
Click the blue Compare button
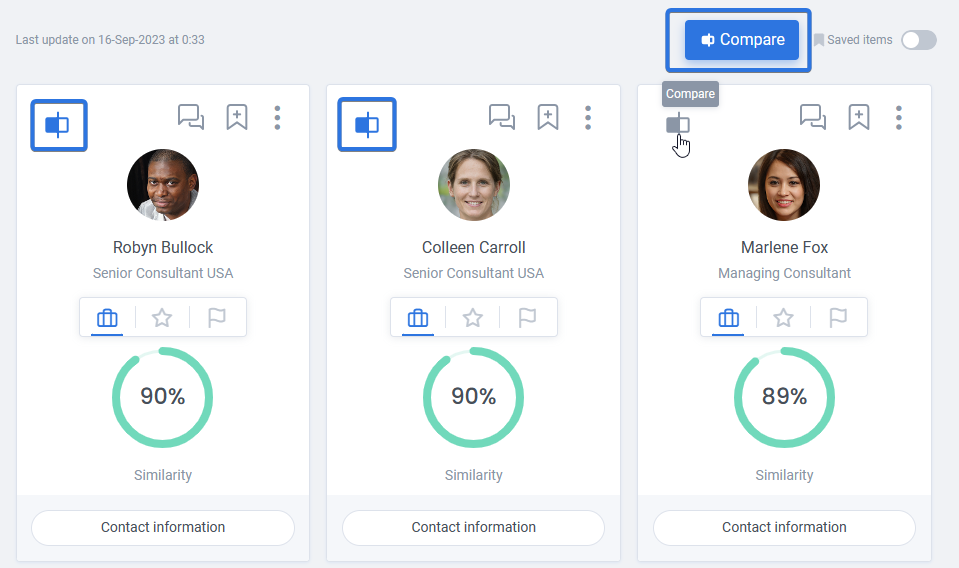(x=742, y=40)
